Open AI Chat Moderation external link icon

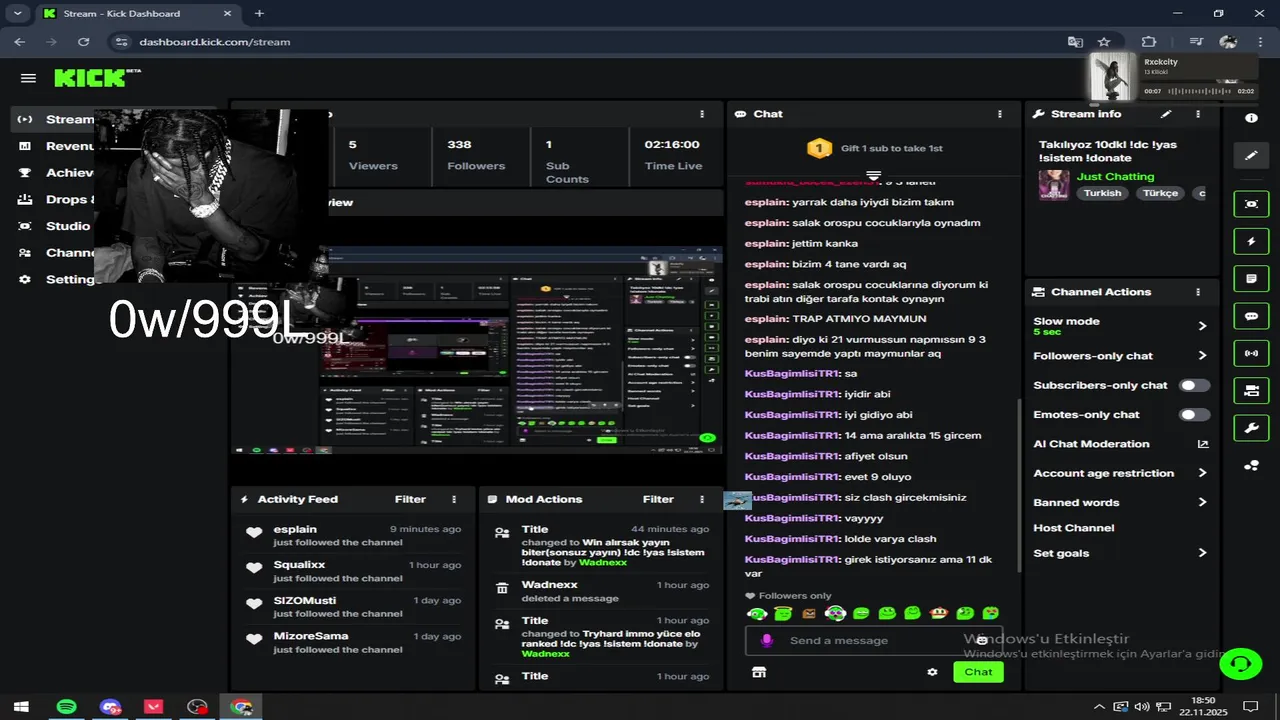pos(1202,444)
